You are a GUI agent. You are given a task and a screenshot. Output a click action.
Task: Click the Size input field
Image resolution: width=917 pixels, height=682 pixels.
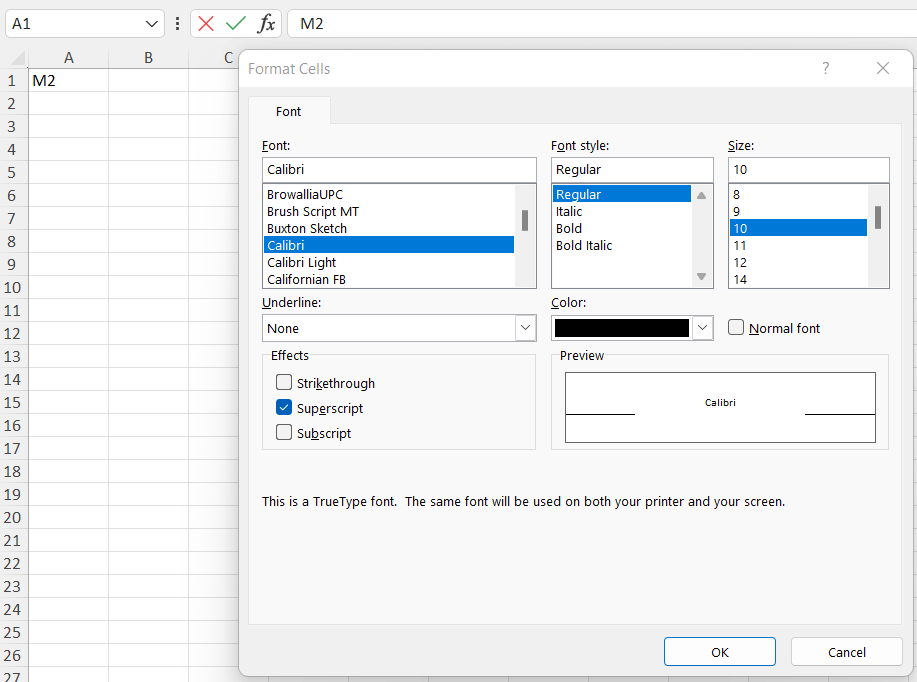pos(808,170)
